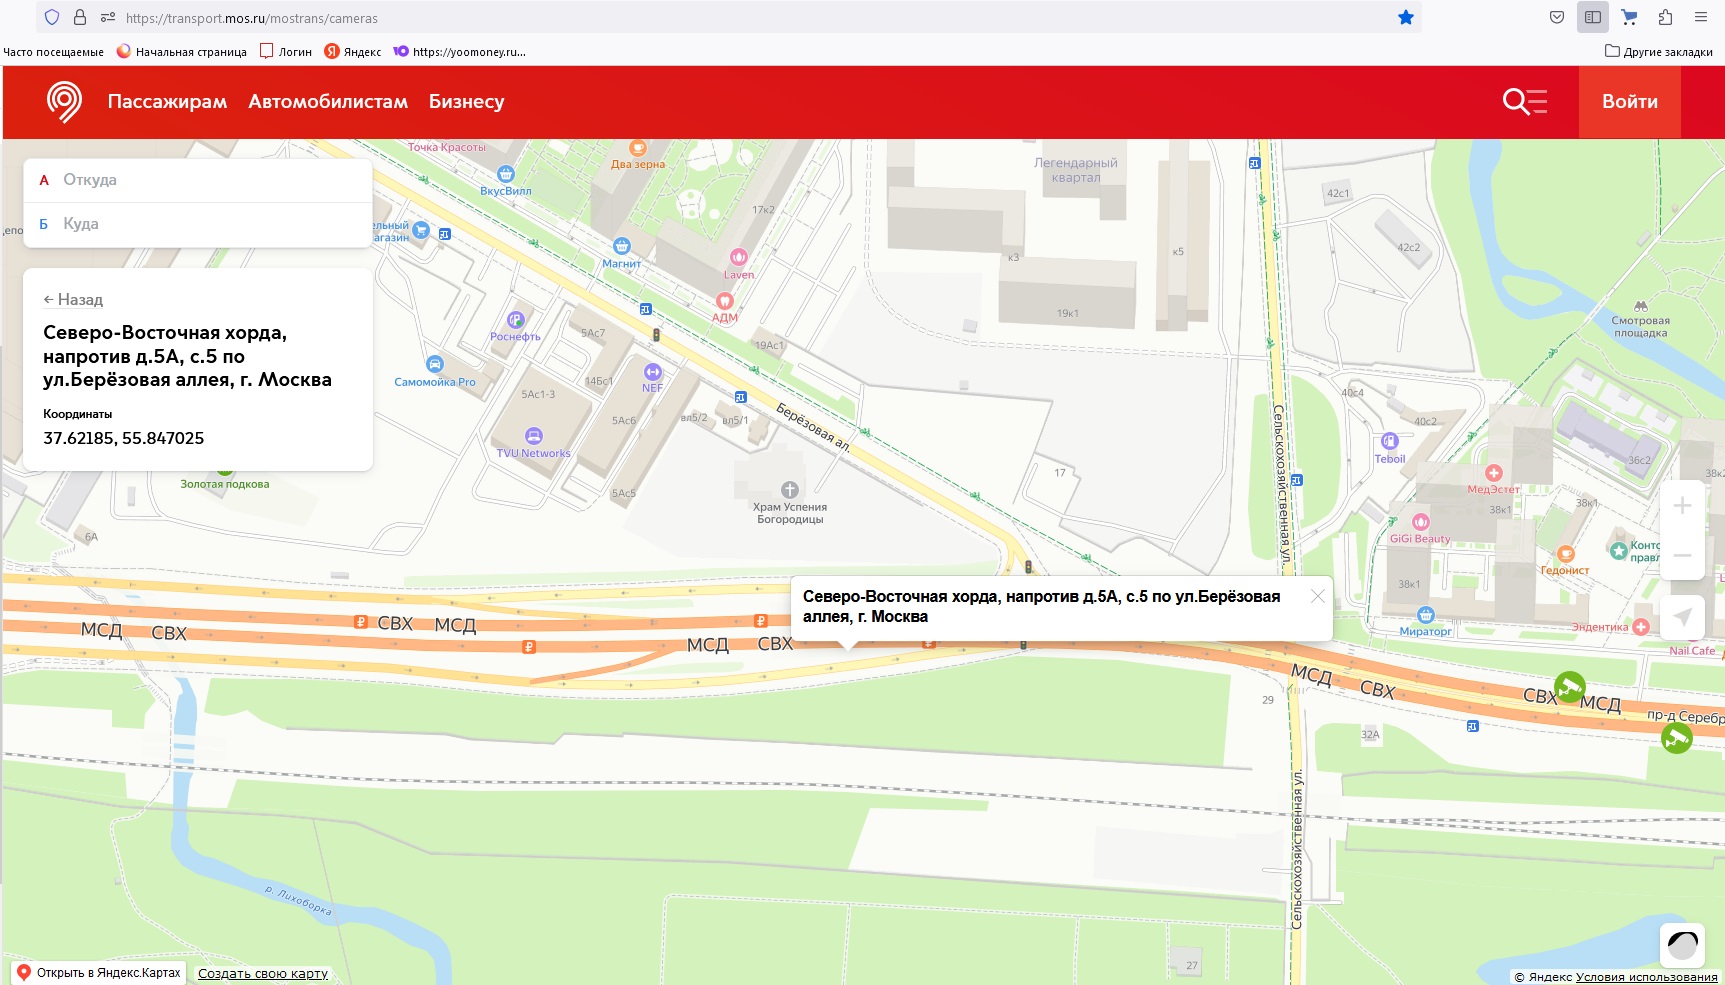1725x985 pixels.
Task: Open the extensions puzzle icon
Action: tap(1665, 17)
